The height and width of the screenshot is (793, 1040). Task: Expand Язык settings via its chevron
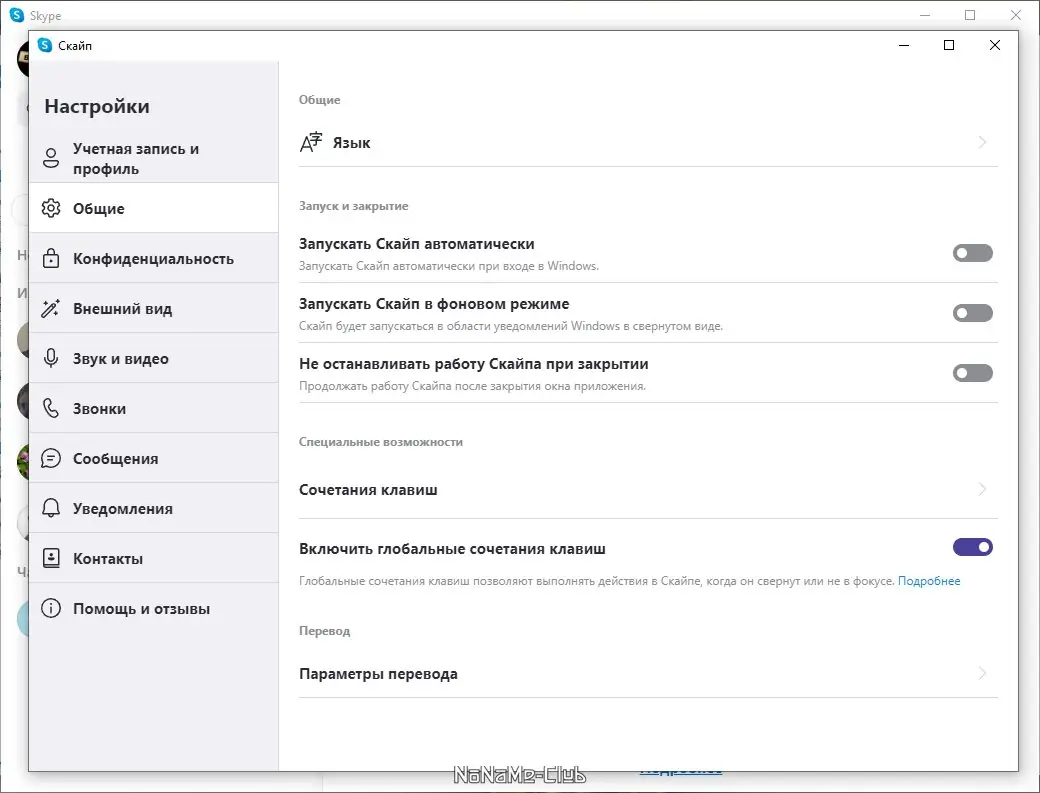(982, 142)
